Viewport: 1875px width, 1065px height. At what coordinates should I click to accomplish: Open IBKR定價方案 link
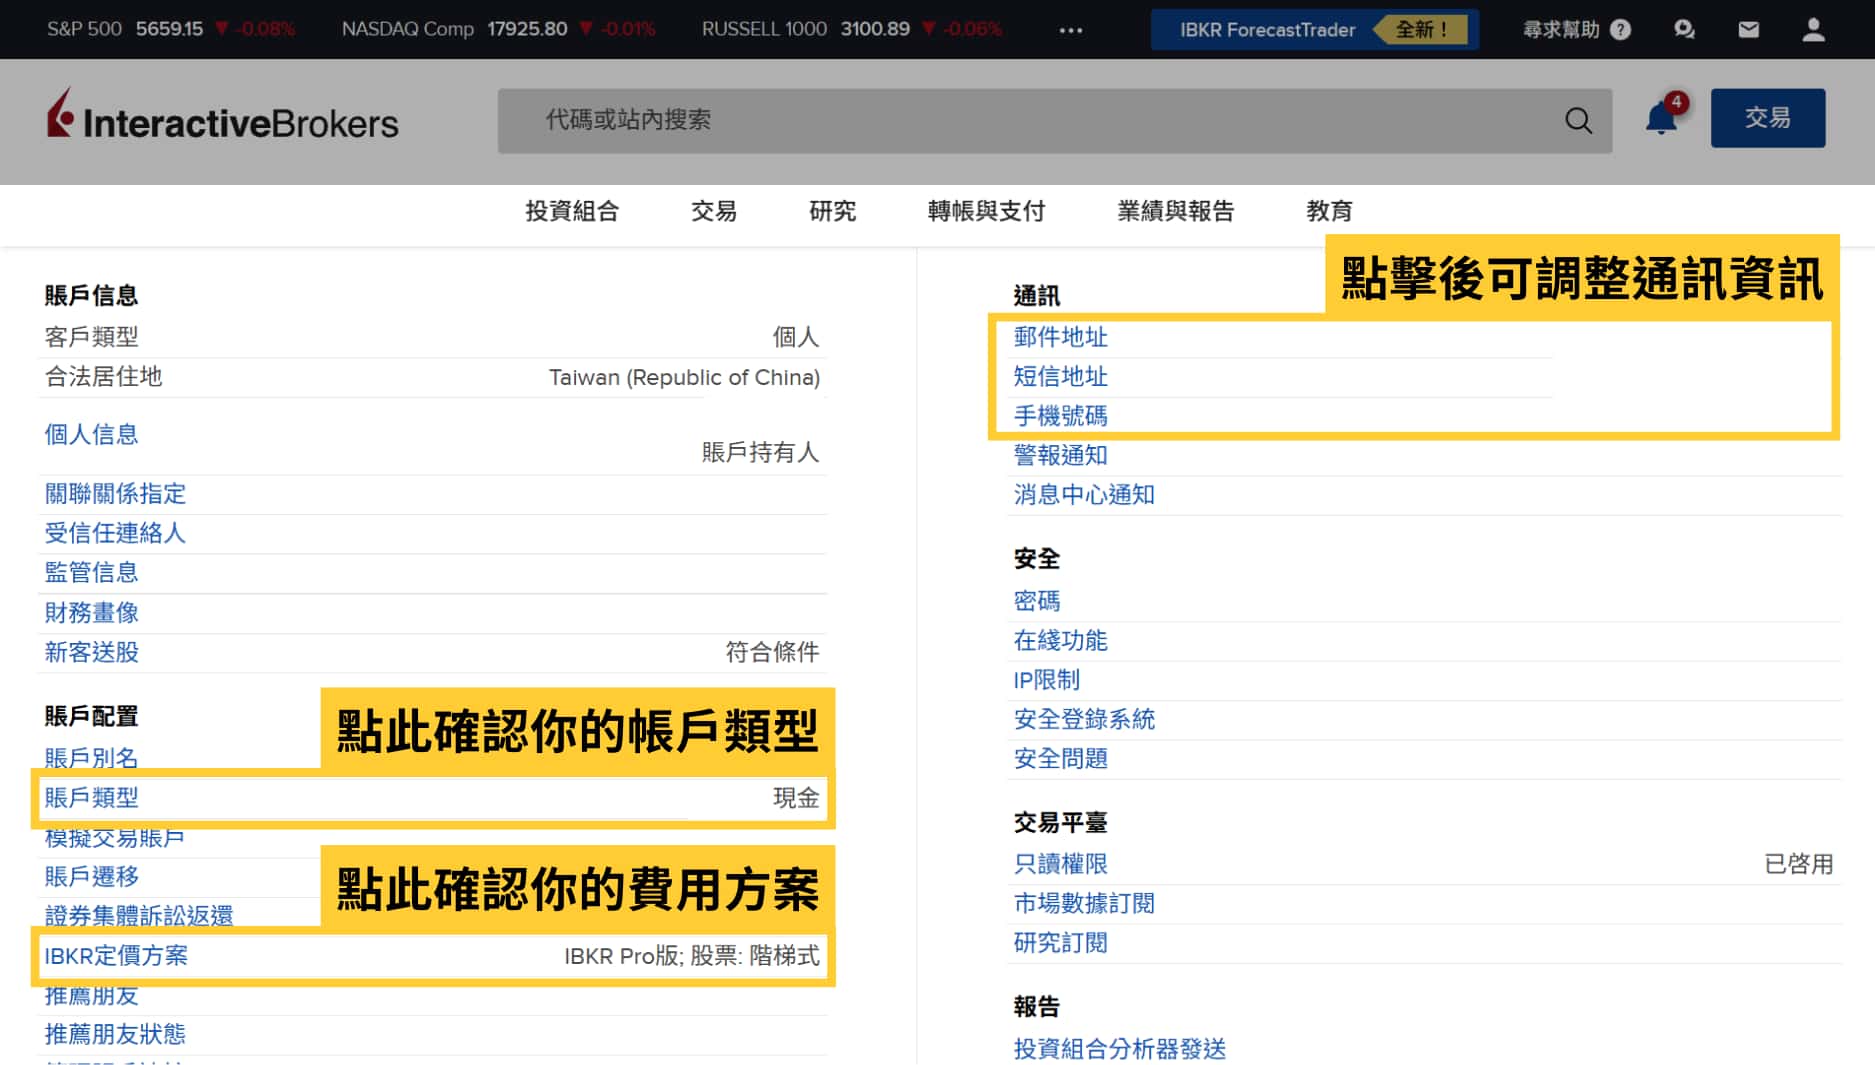[116, 956]
